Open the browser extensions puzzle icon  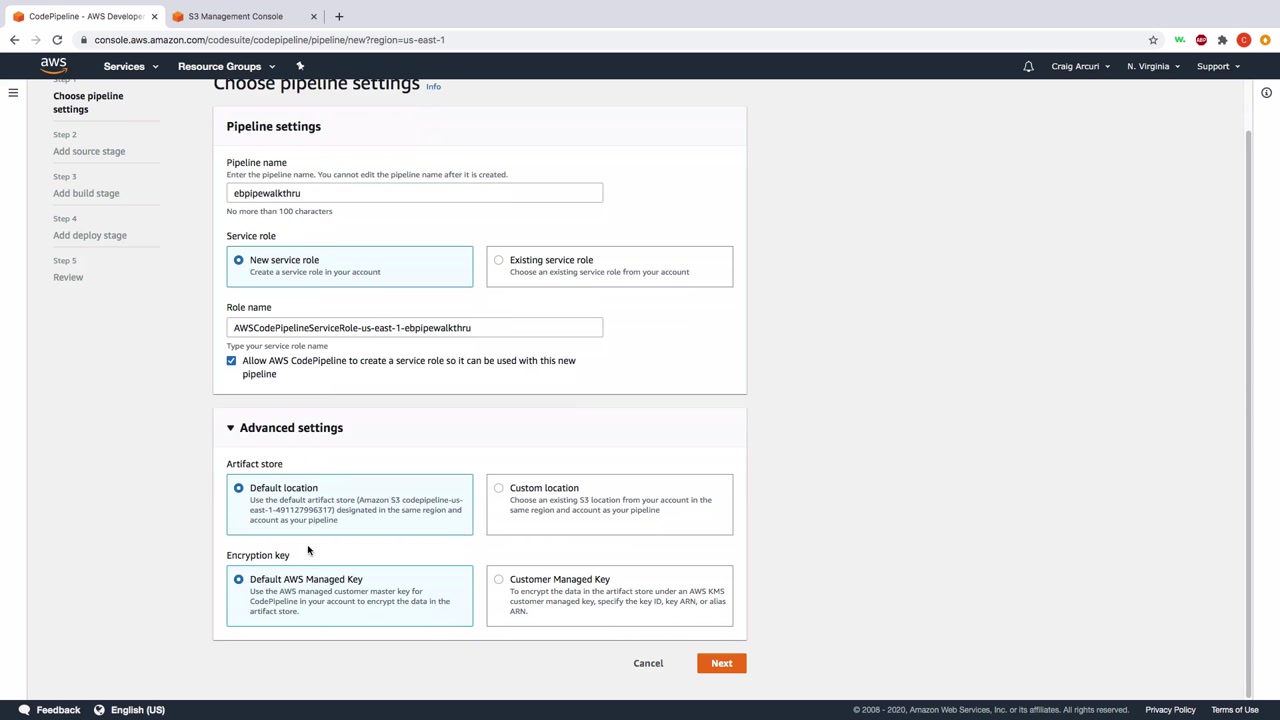pyautogui.click(x=1222, y=40)
